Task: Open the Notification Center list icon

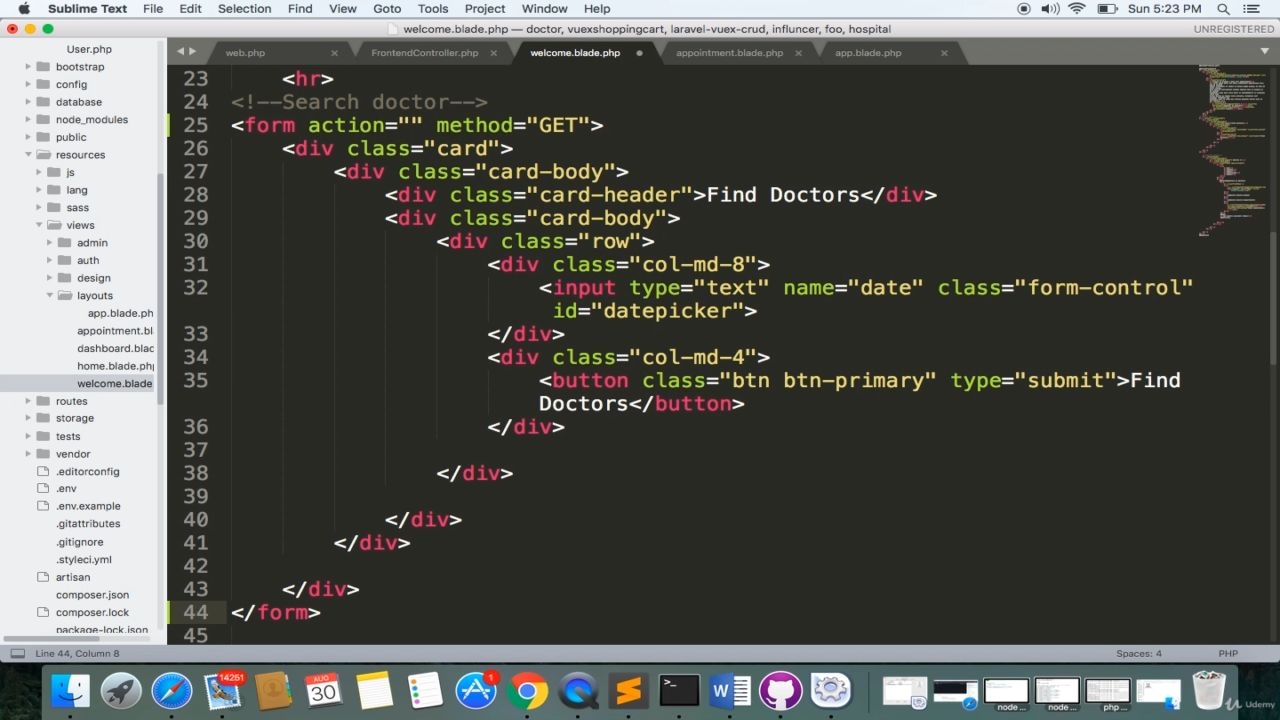Action: click(x=1254, y=9)
